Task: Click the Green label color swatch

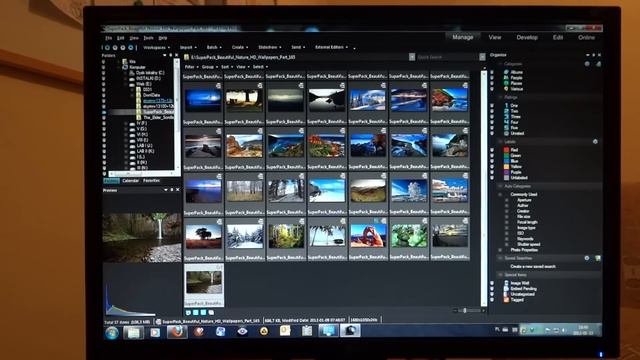Action: (506, 156)
